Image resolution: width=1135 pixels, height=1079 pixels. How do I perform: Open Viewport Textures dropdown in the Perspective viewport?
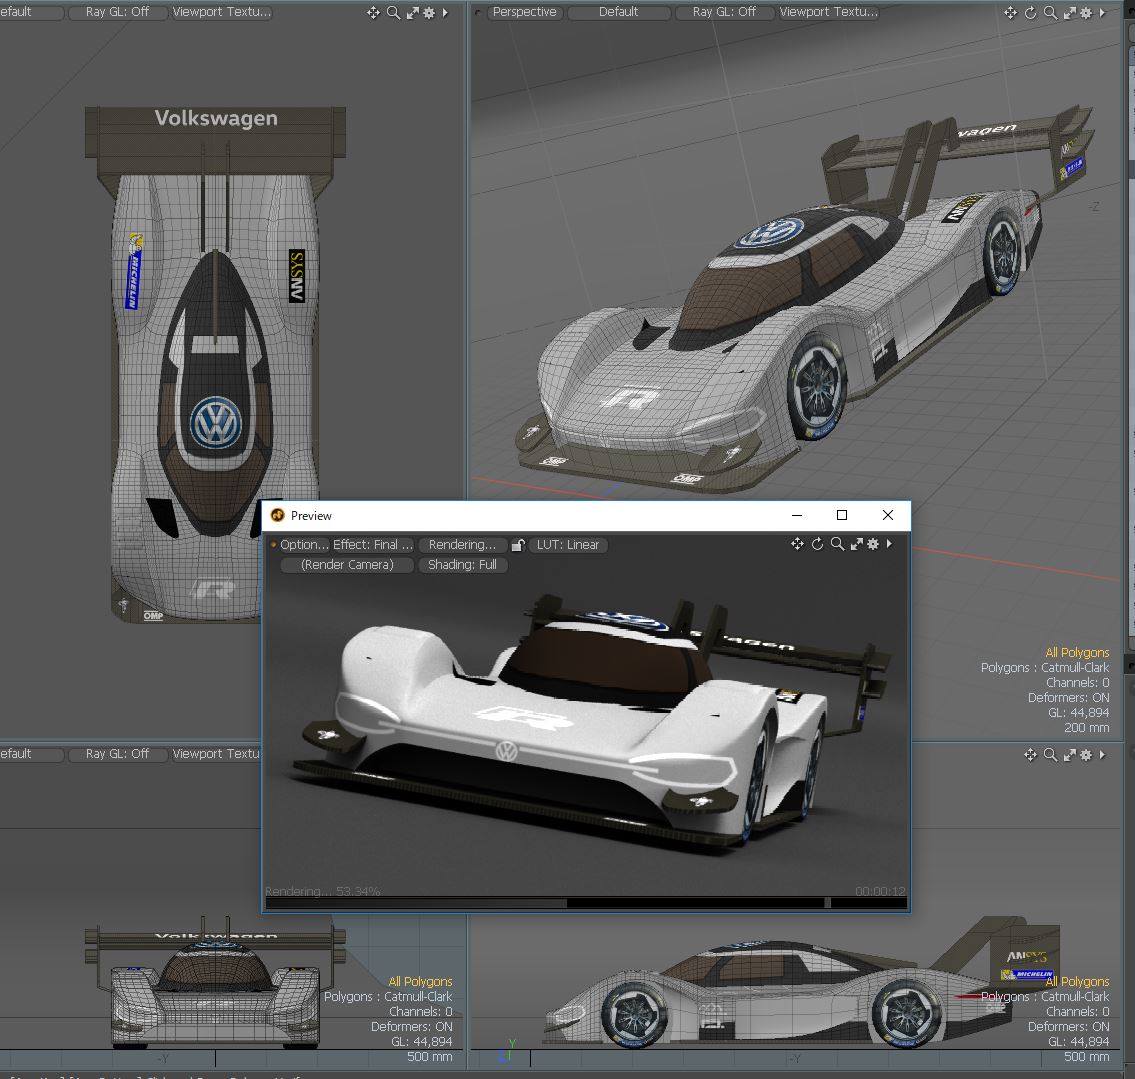828,12
